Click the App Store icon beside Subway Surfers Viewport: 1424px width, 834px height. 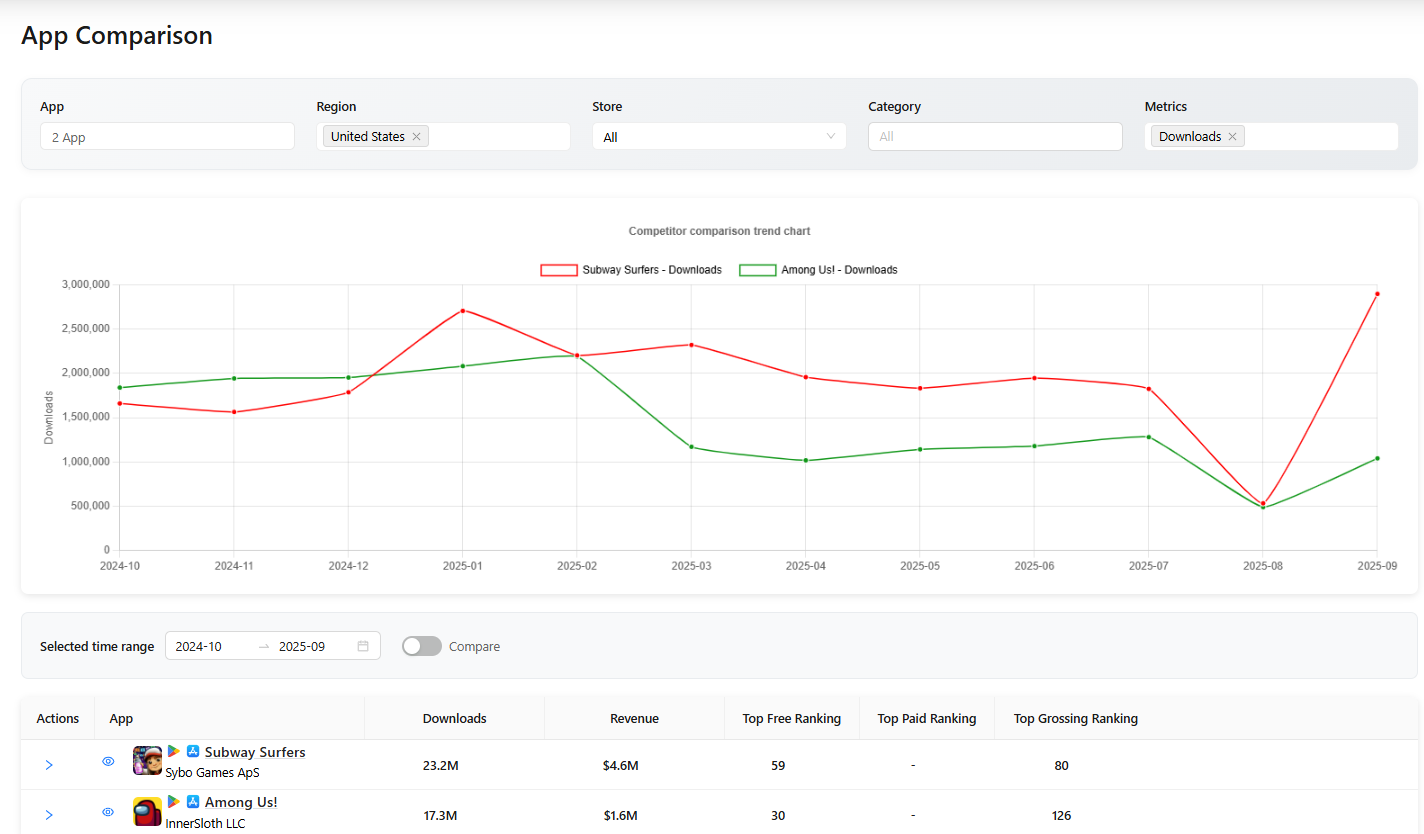tap(192, 750)
